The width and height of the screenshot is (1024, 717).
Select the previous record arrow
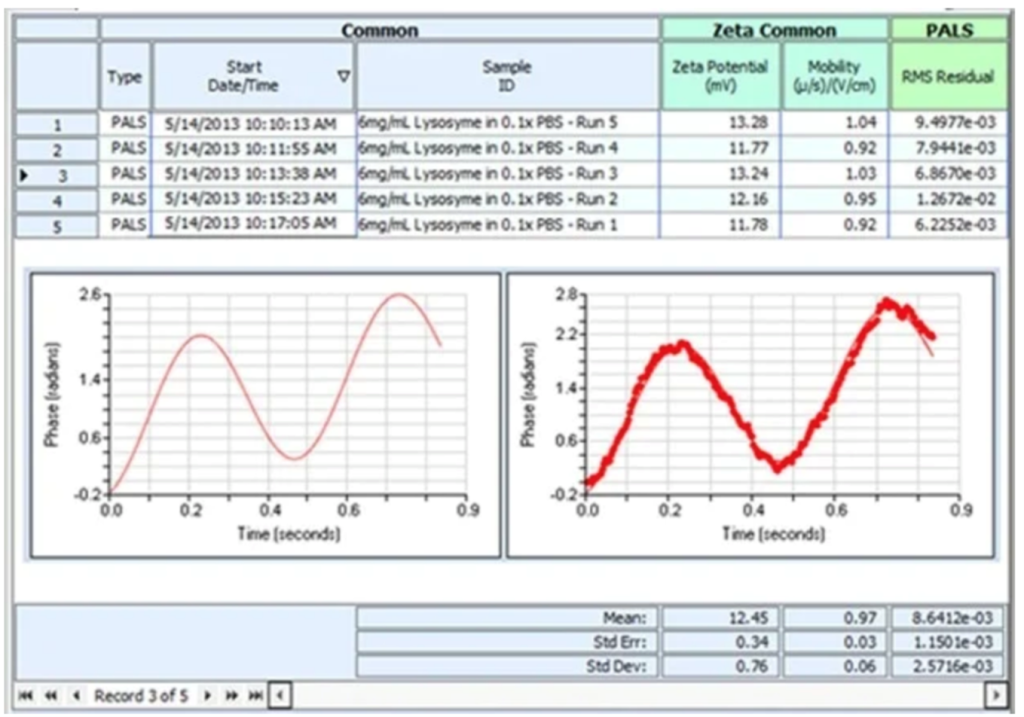77,693
